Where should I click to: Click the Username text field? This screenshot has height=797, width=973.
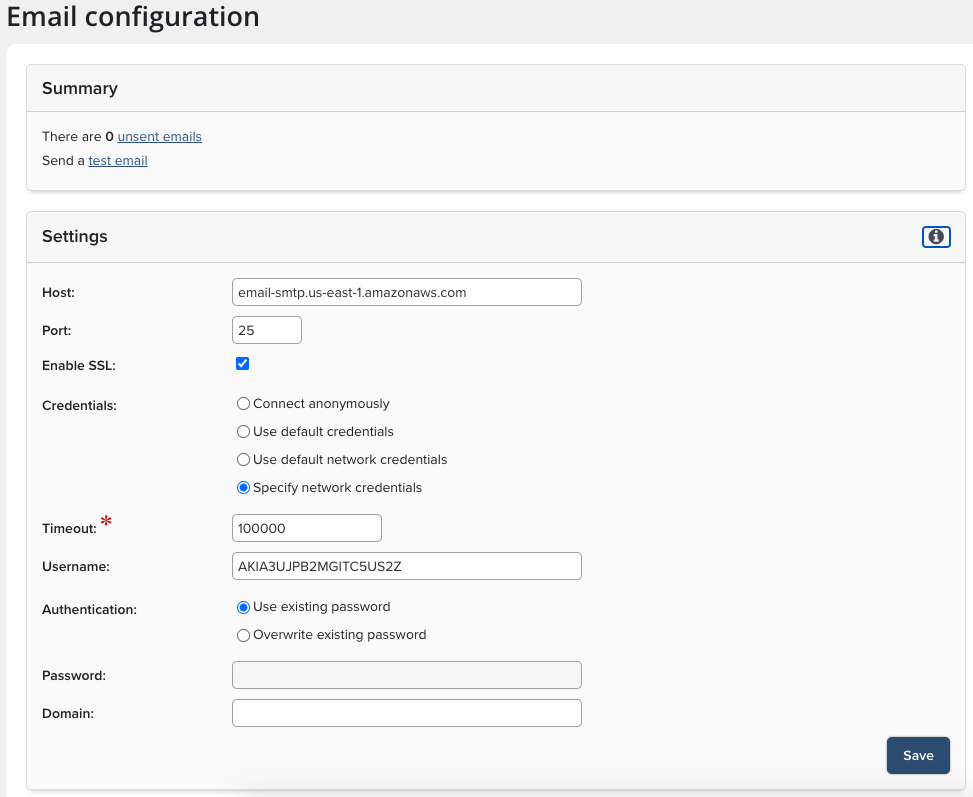click(x=406, y=566)
